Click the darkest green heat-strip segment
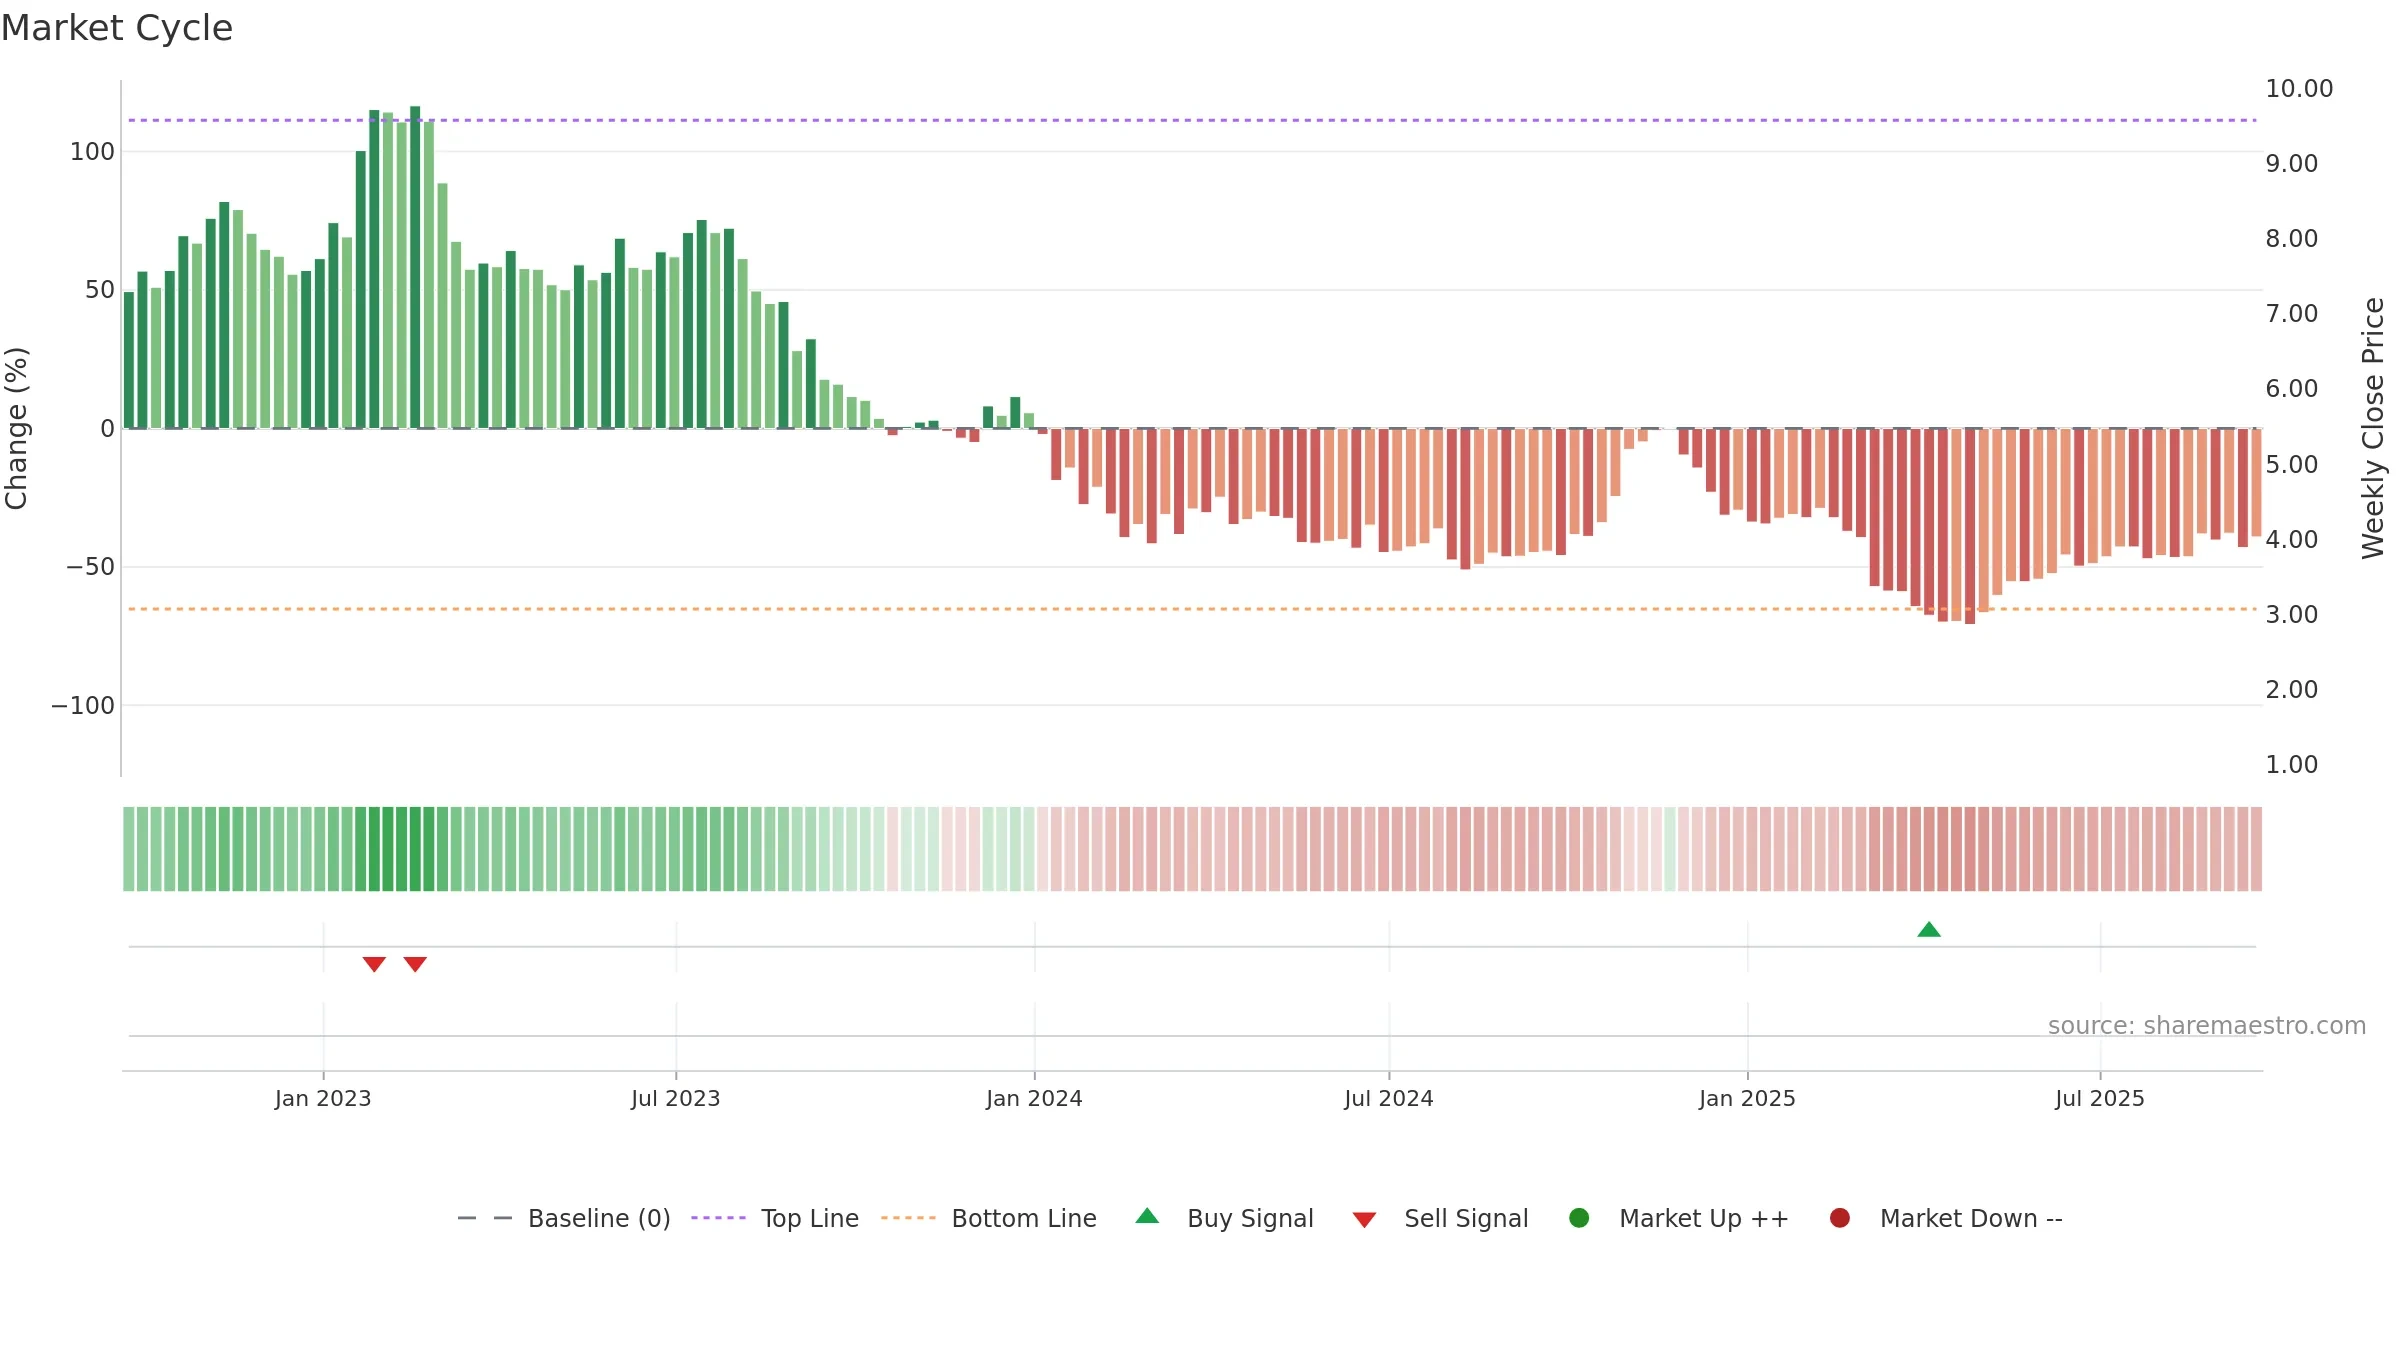The width and height of the screenshot is (2400, 1350). [x=415, y=849]
